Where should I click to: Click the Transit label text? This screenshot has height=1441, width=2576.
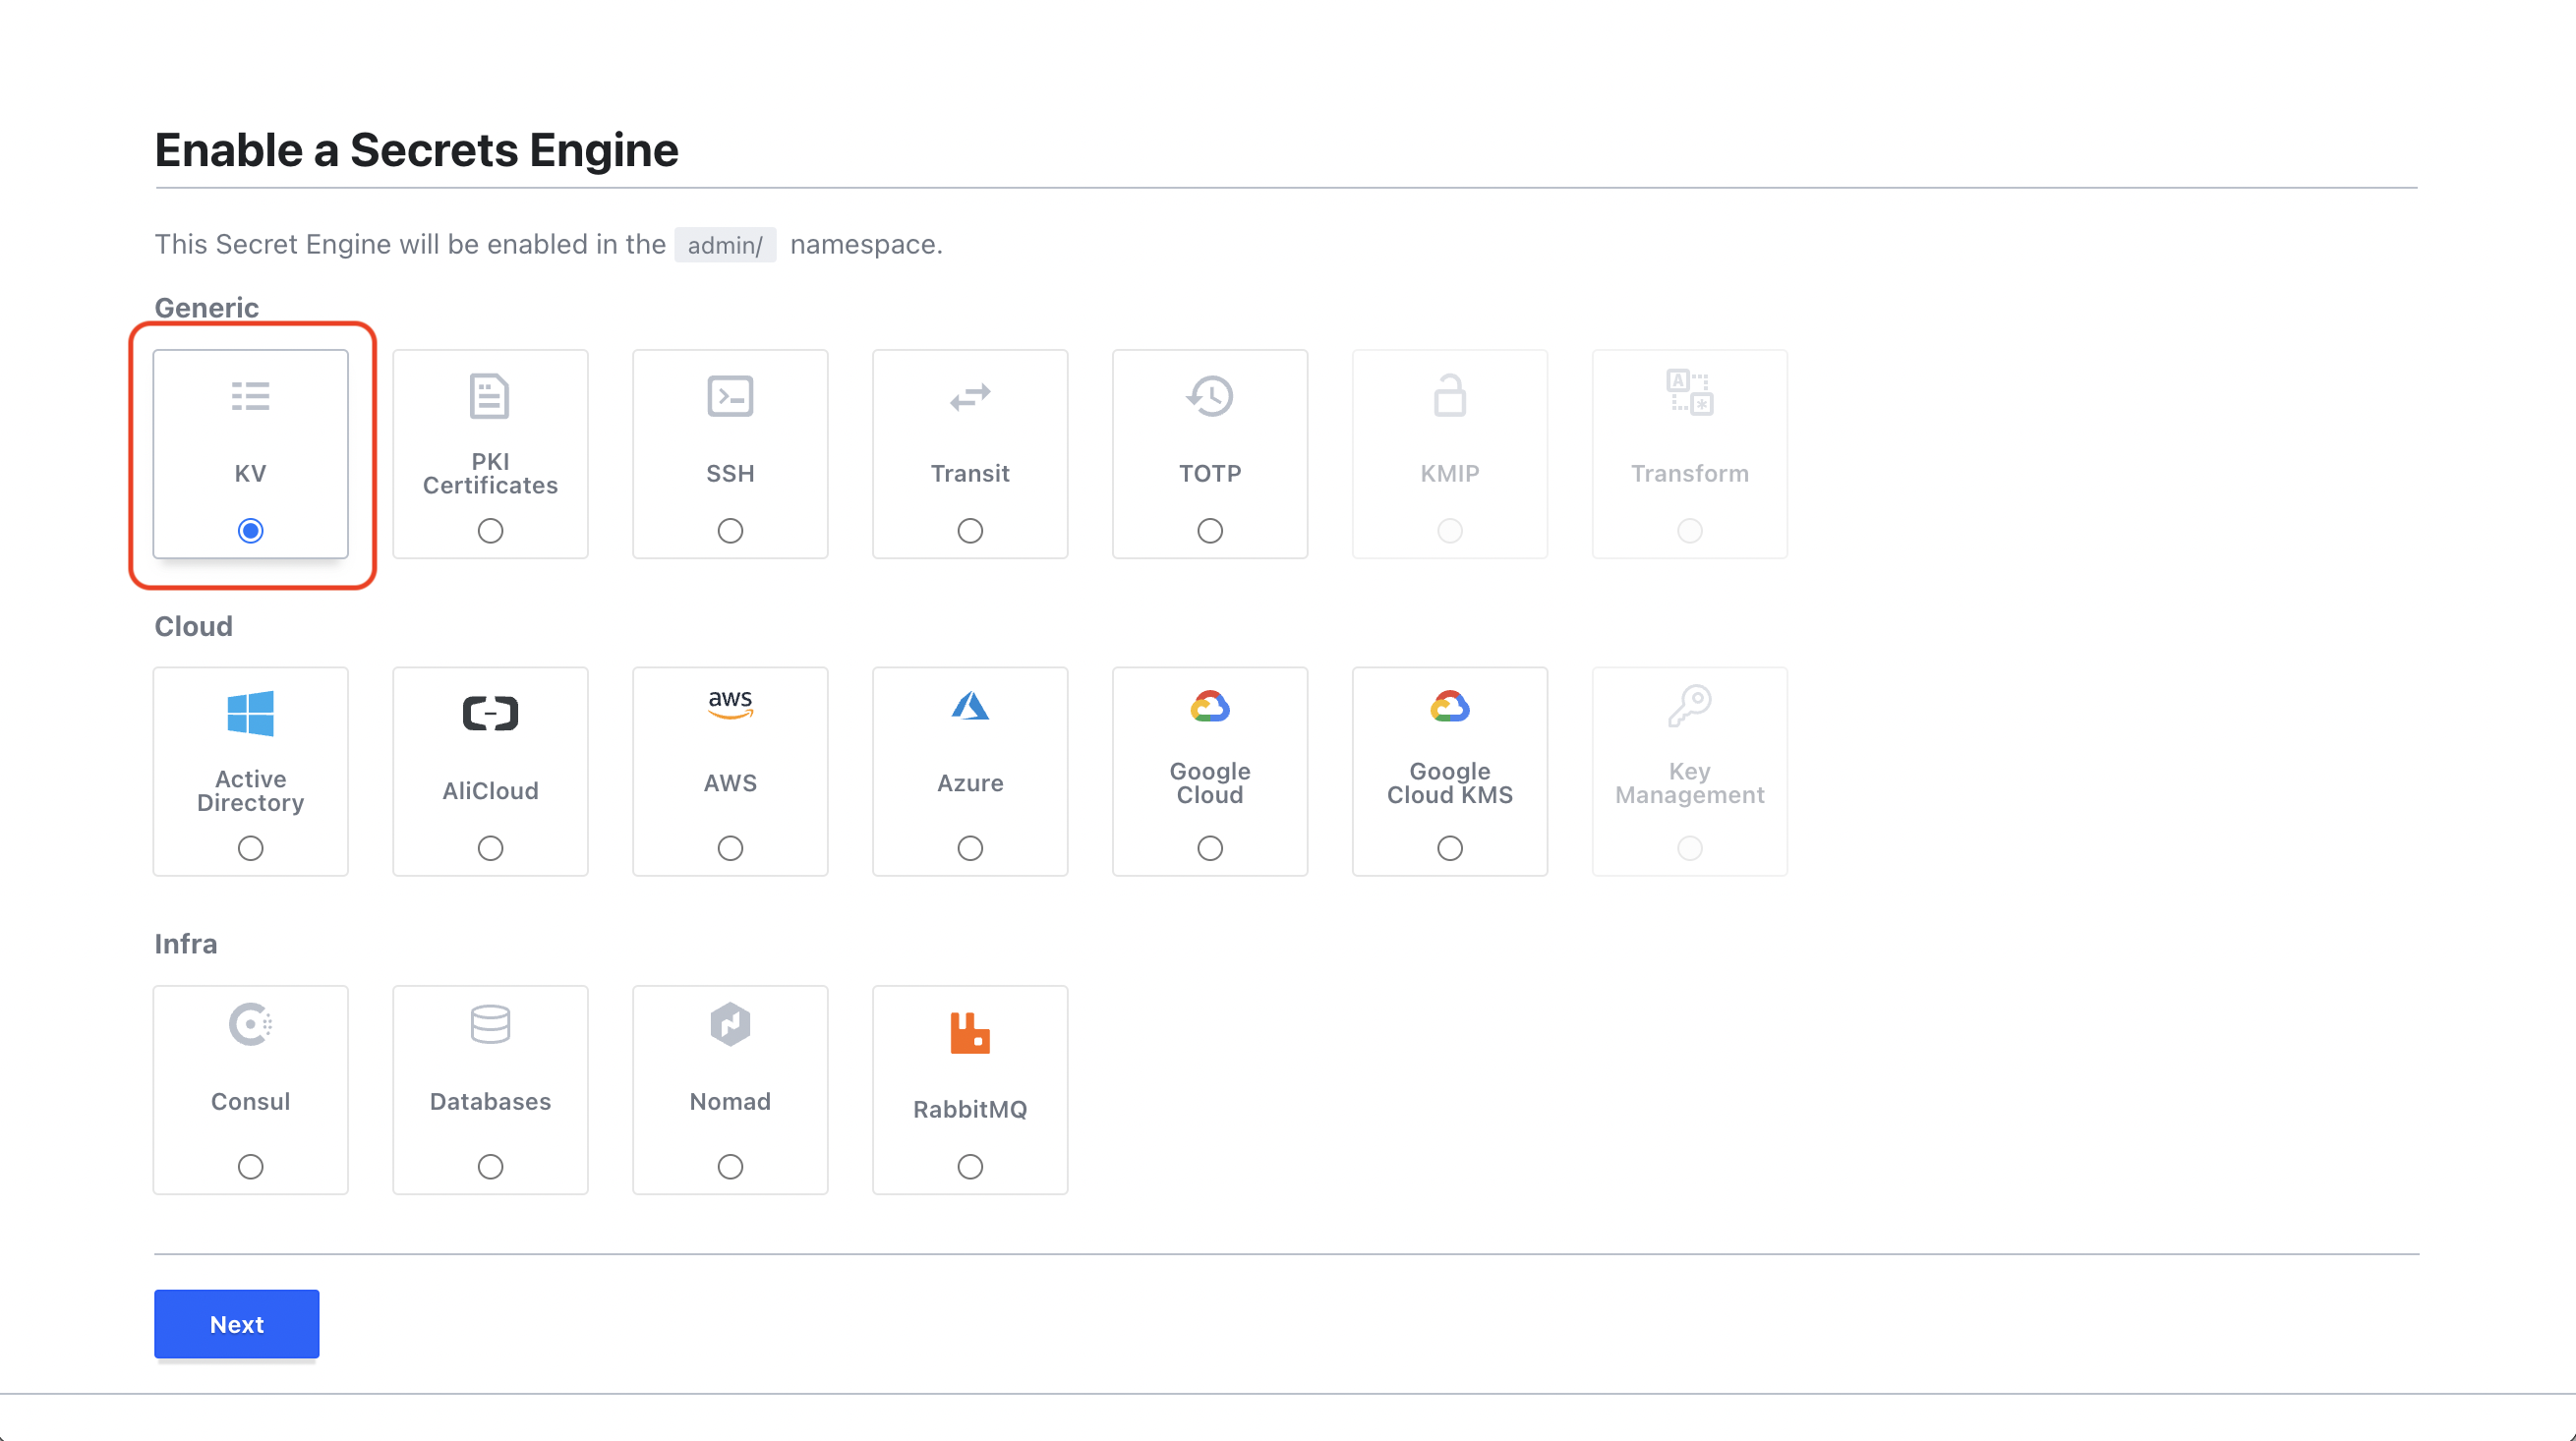pyautogui.click(x=970, y=474)
